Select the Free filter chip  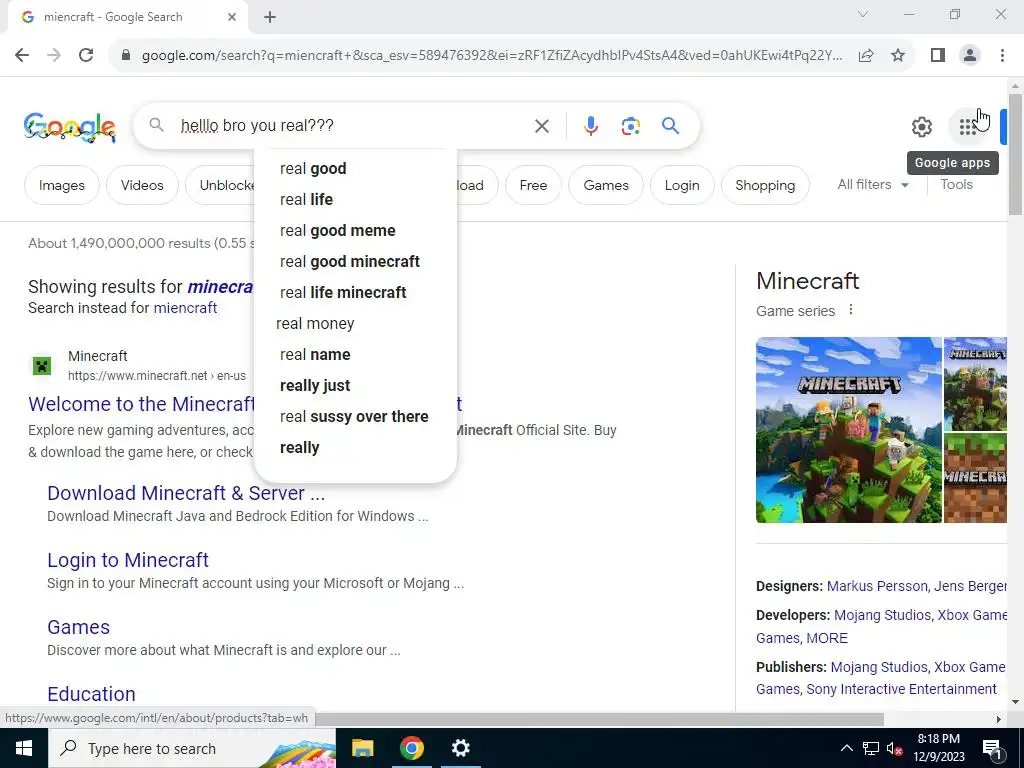click(533, 185)
